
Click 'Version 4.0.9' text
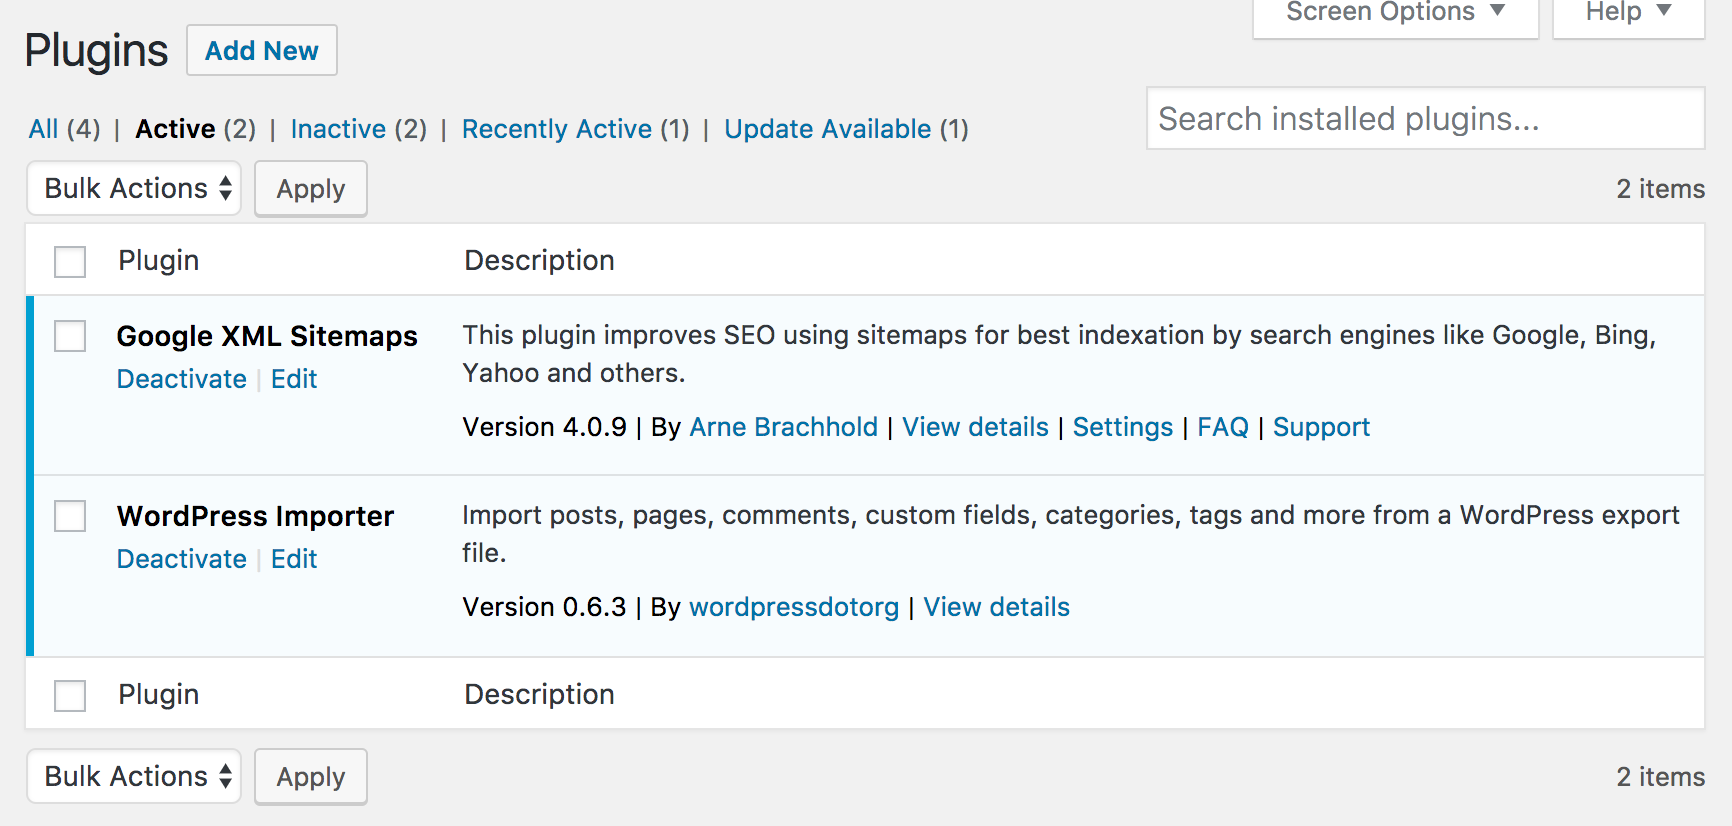[545, 427]
